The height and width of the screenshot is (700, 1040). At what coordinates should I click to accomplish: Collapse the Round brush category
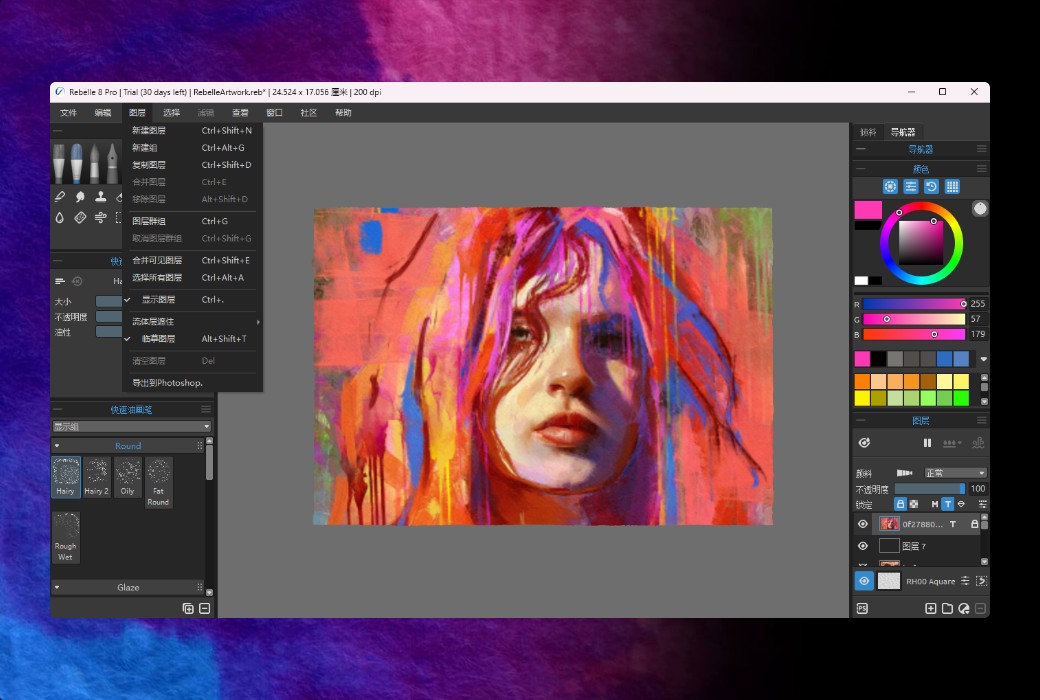(x=57, y=446)
